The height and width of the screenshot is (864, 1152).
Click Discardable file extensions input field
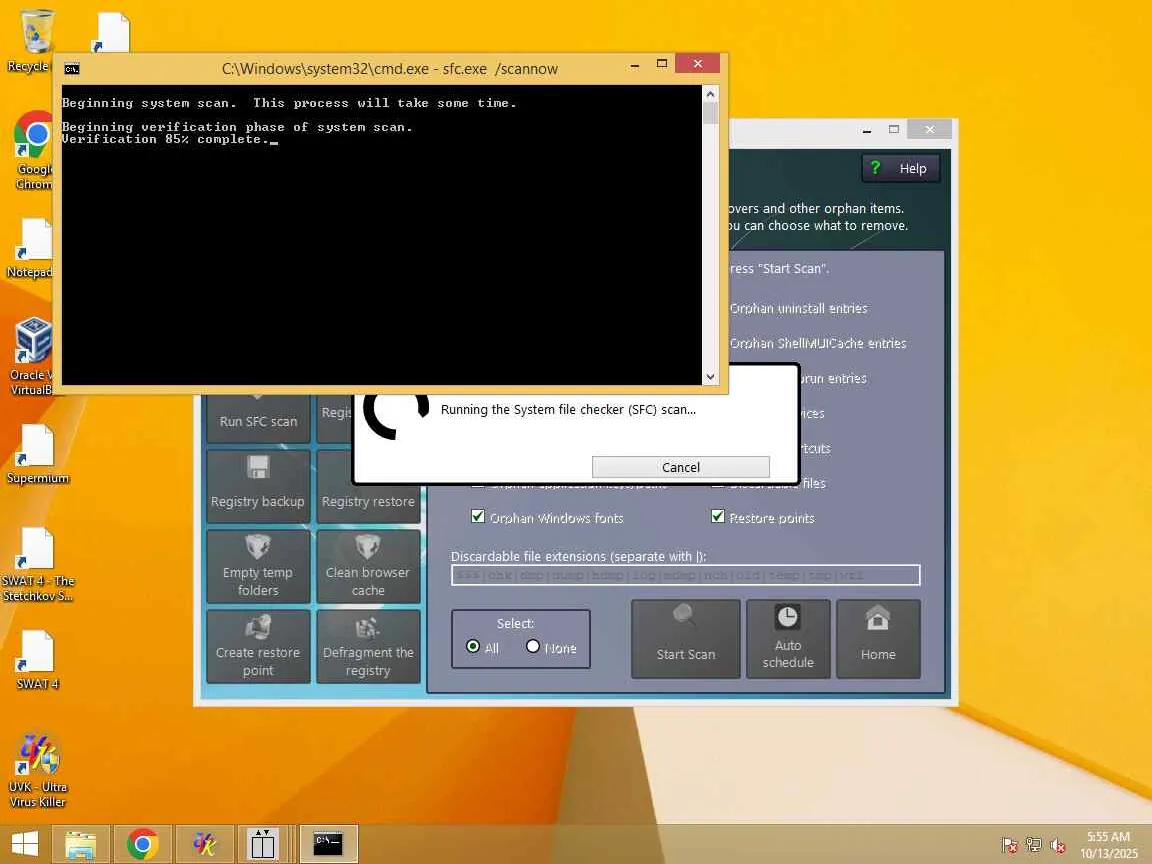coord(685,575)
